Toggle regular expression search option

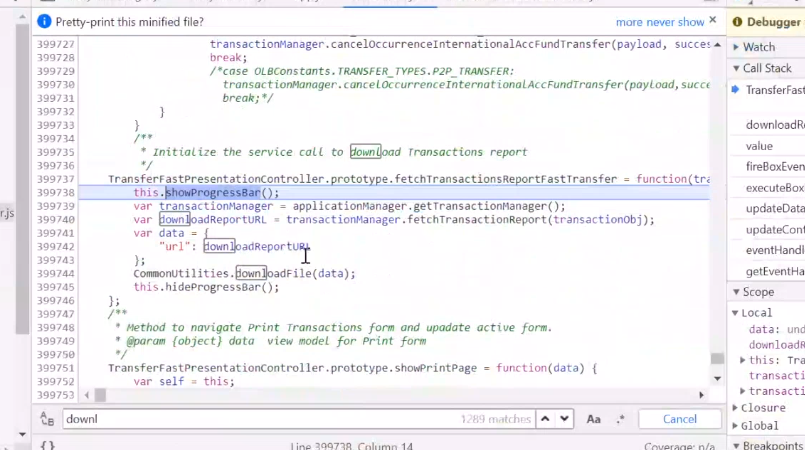coord(620,420)
